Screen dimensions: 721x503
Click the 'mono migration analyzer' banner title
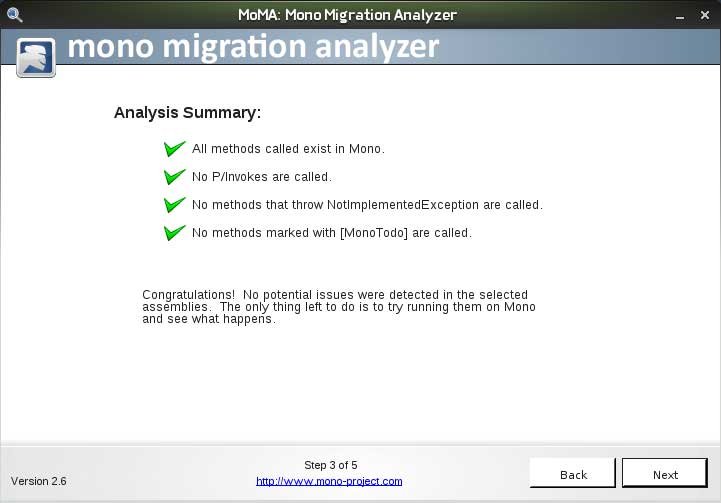click(253, 47)
